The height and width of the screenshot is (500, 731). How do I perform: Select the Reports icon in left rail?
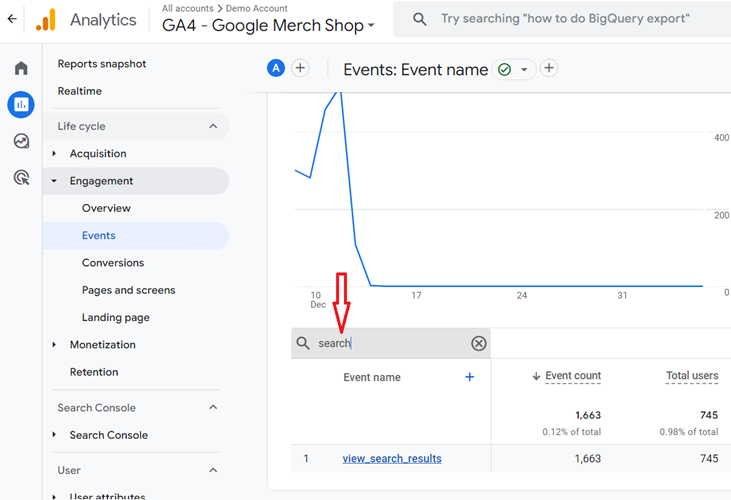[x=21, y=104]
